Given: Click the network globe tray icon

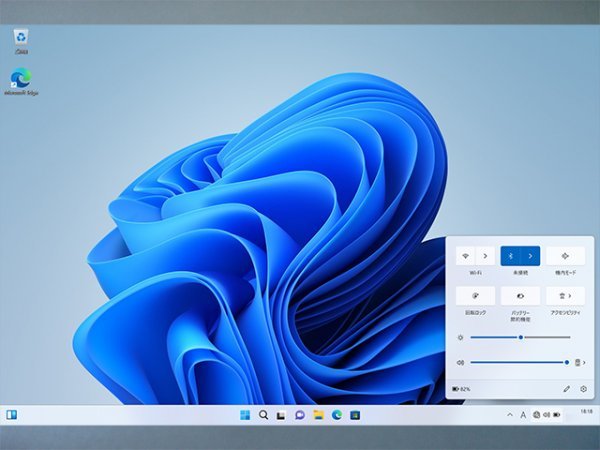Looking at the screenshot, I should [536, 415].
